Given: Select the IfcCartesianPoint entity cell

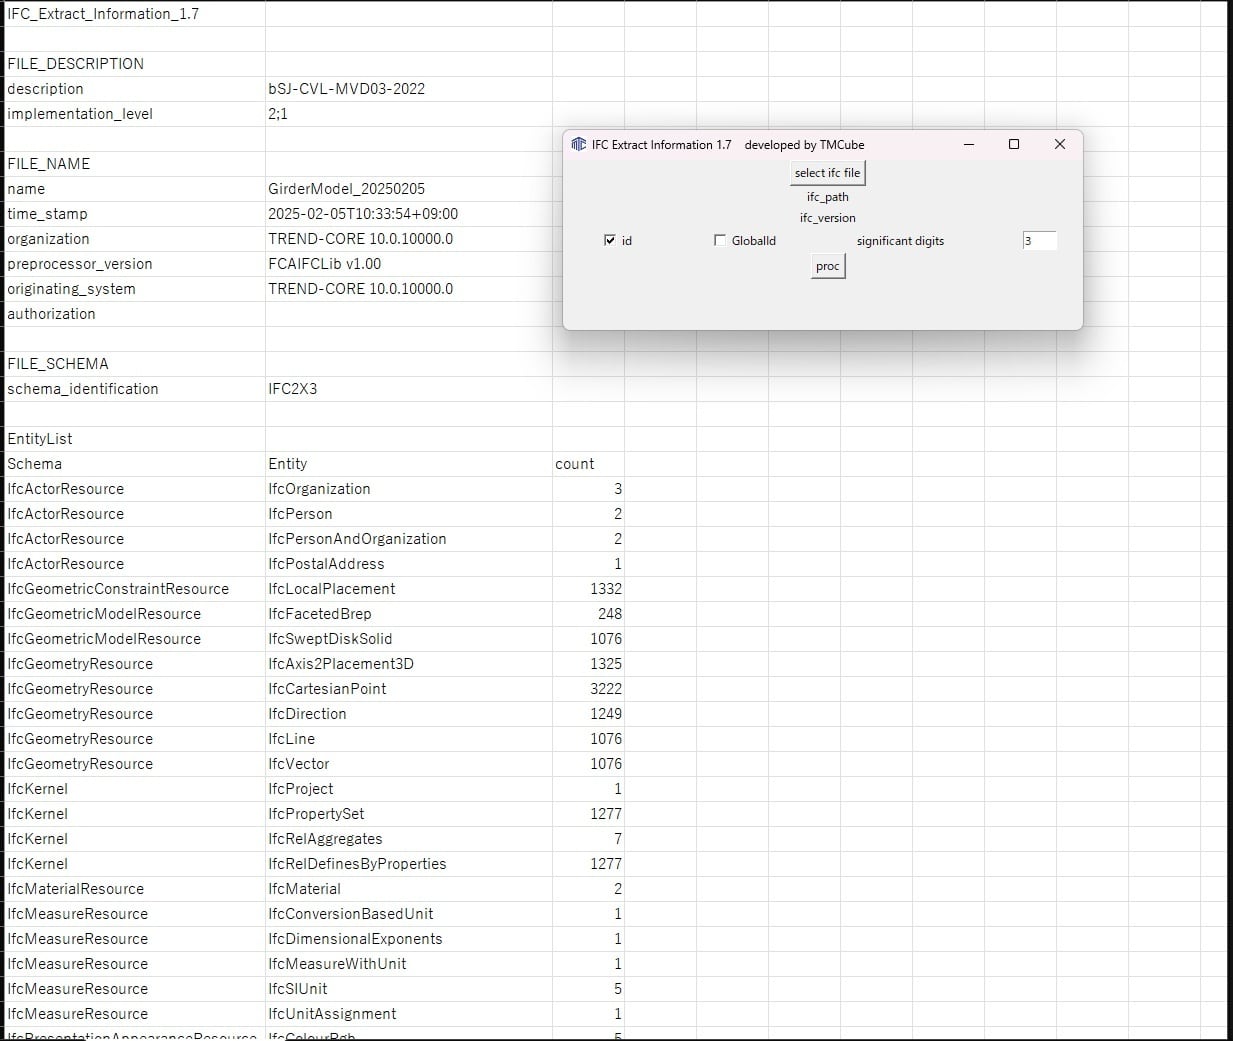Looking at the screenshot, I should coord(327,689).
